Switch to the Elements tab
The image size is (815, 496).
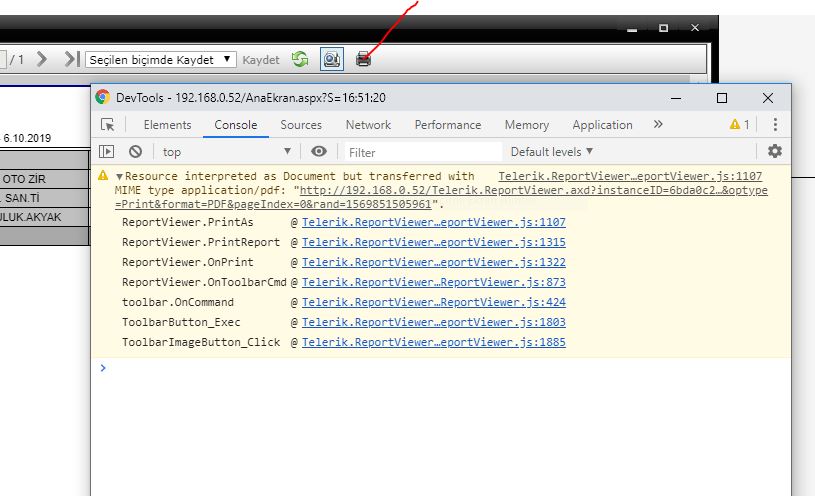point(167,125)
